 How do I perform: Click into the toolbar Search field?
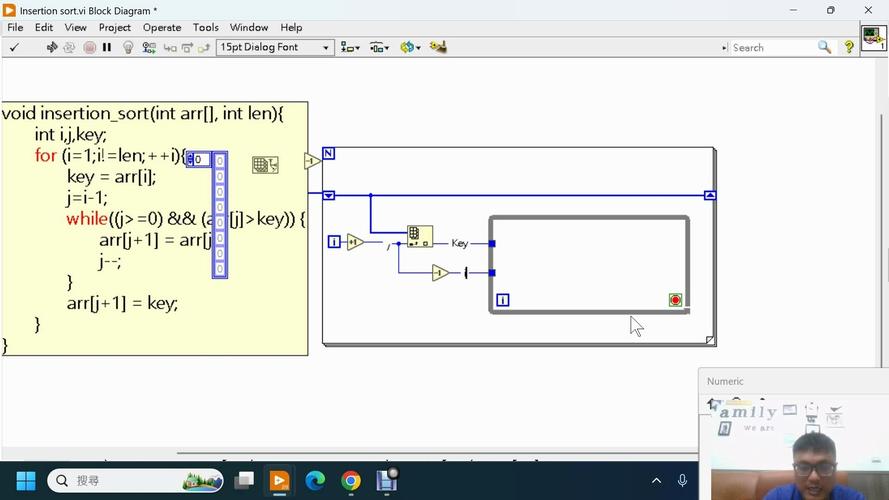pos(770,47)
